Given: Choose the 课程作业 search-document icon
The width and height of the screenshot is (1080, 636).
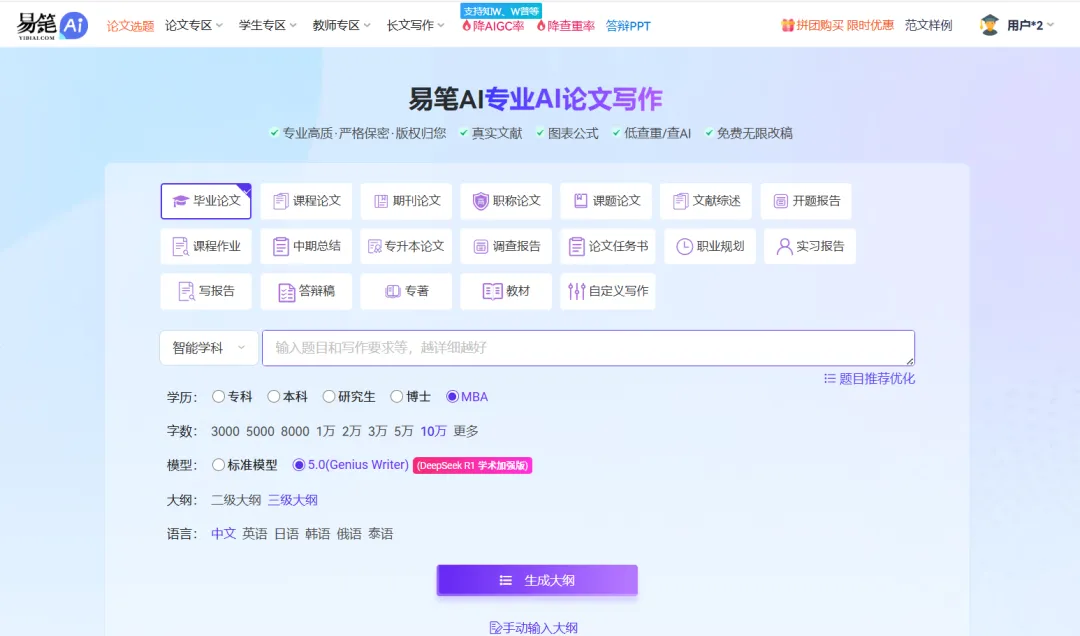Looking at the screenshot, I should pos(180,247).
